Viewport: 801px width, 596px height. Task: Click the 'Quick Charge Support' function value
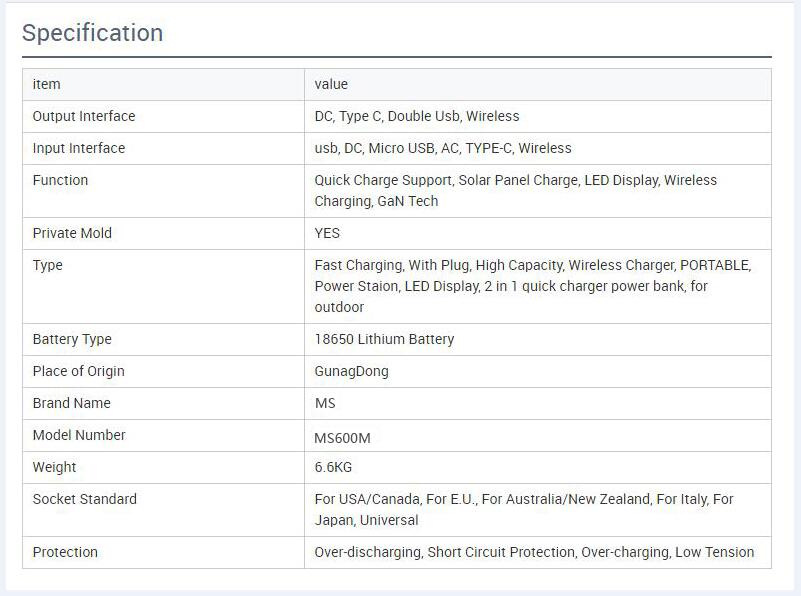(384, 180)
